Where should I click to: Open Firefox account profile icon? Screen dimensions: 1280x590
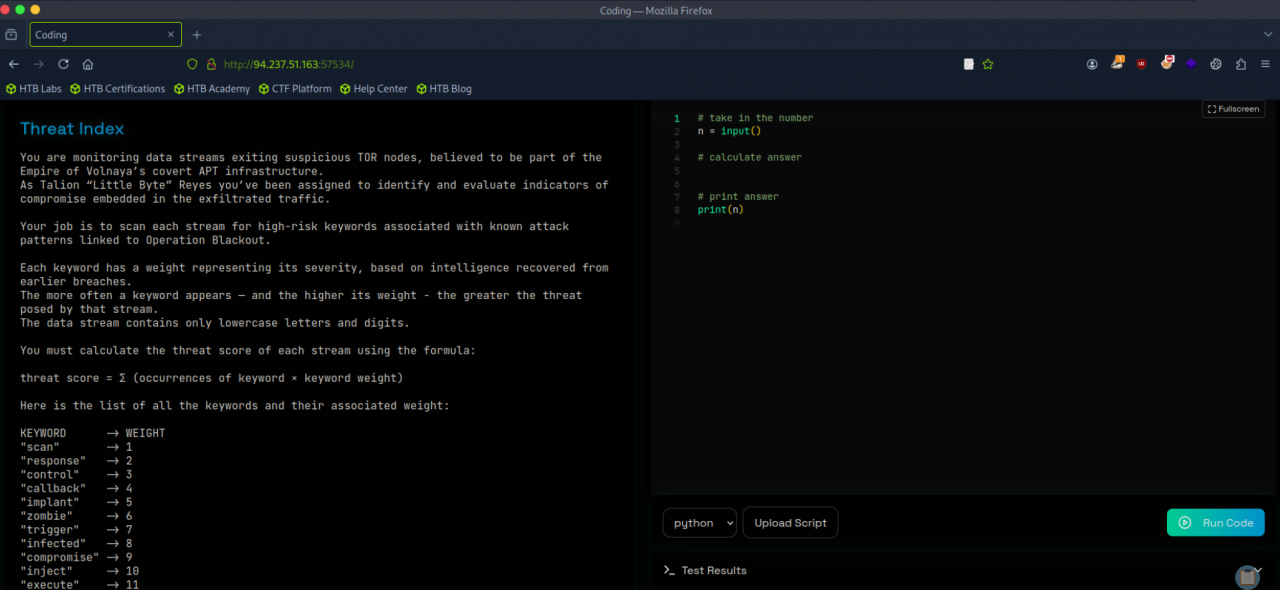[x=1092, y=64]
